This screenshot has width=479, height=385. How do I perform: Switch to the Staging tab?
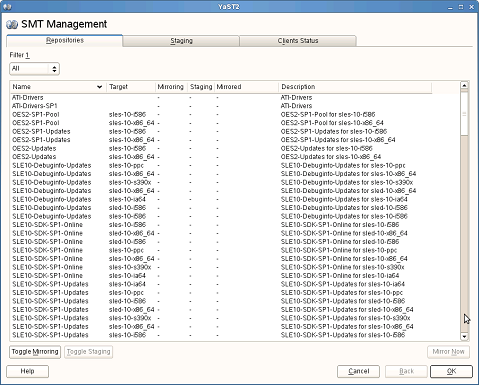(x=181, y=41)
